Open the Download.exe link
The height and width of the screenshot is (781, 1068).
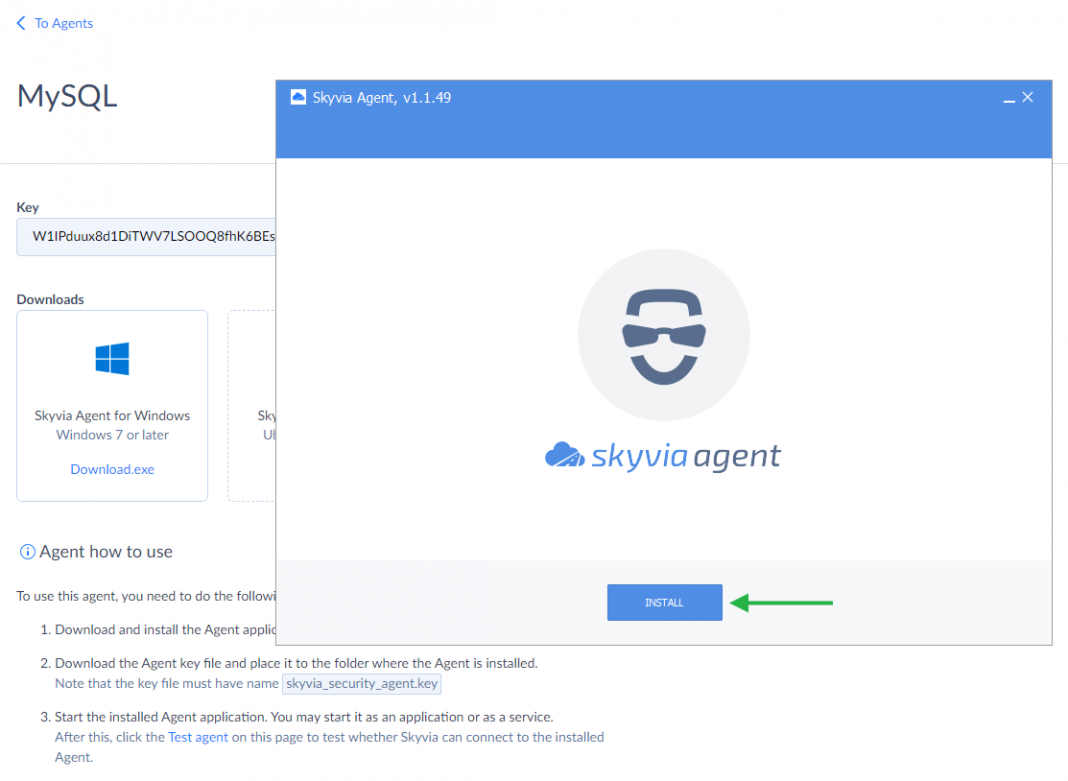click(112, 469)
